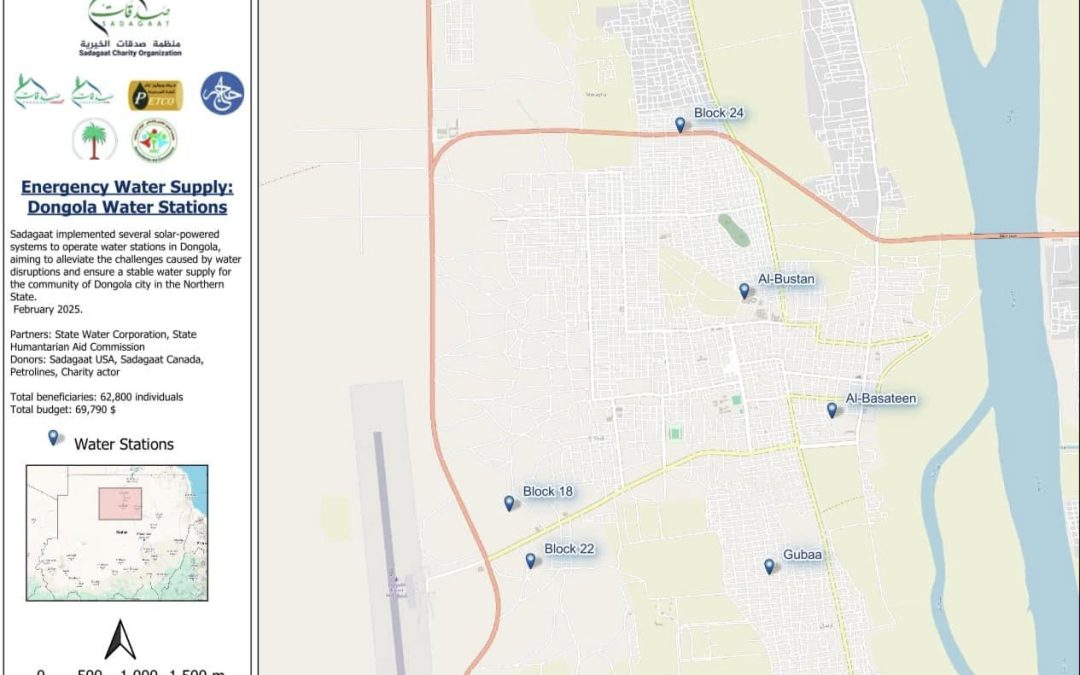Click the Block 22 water station pin
This screenshot has height=675, width=1080.
(x=530, y=561)
